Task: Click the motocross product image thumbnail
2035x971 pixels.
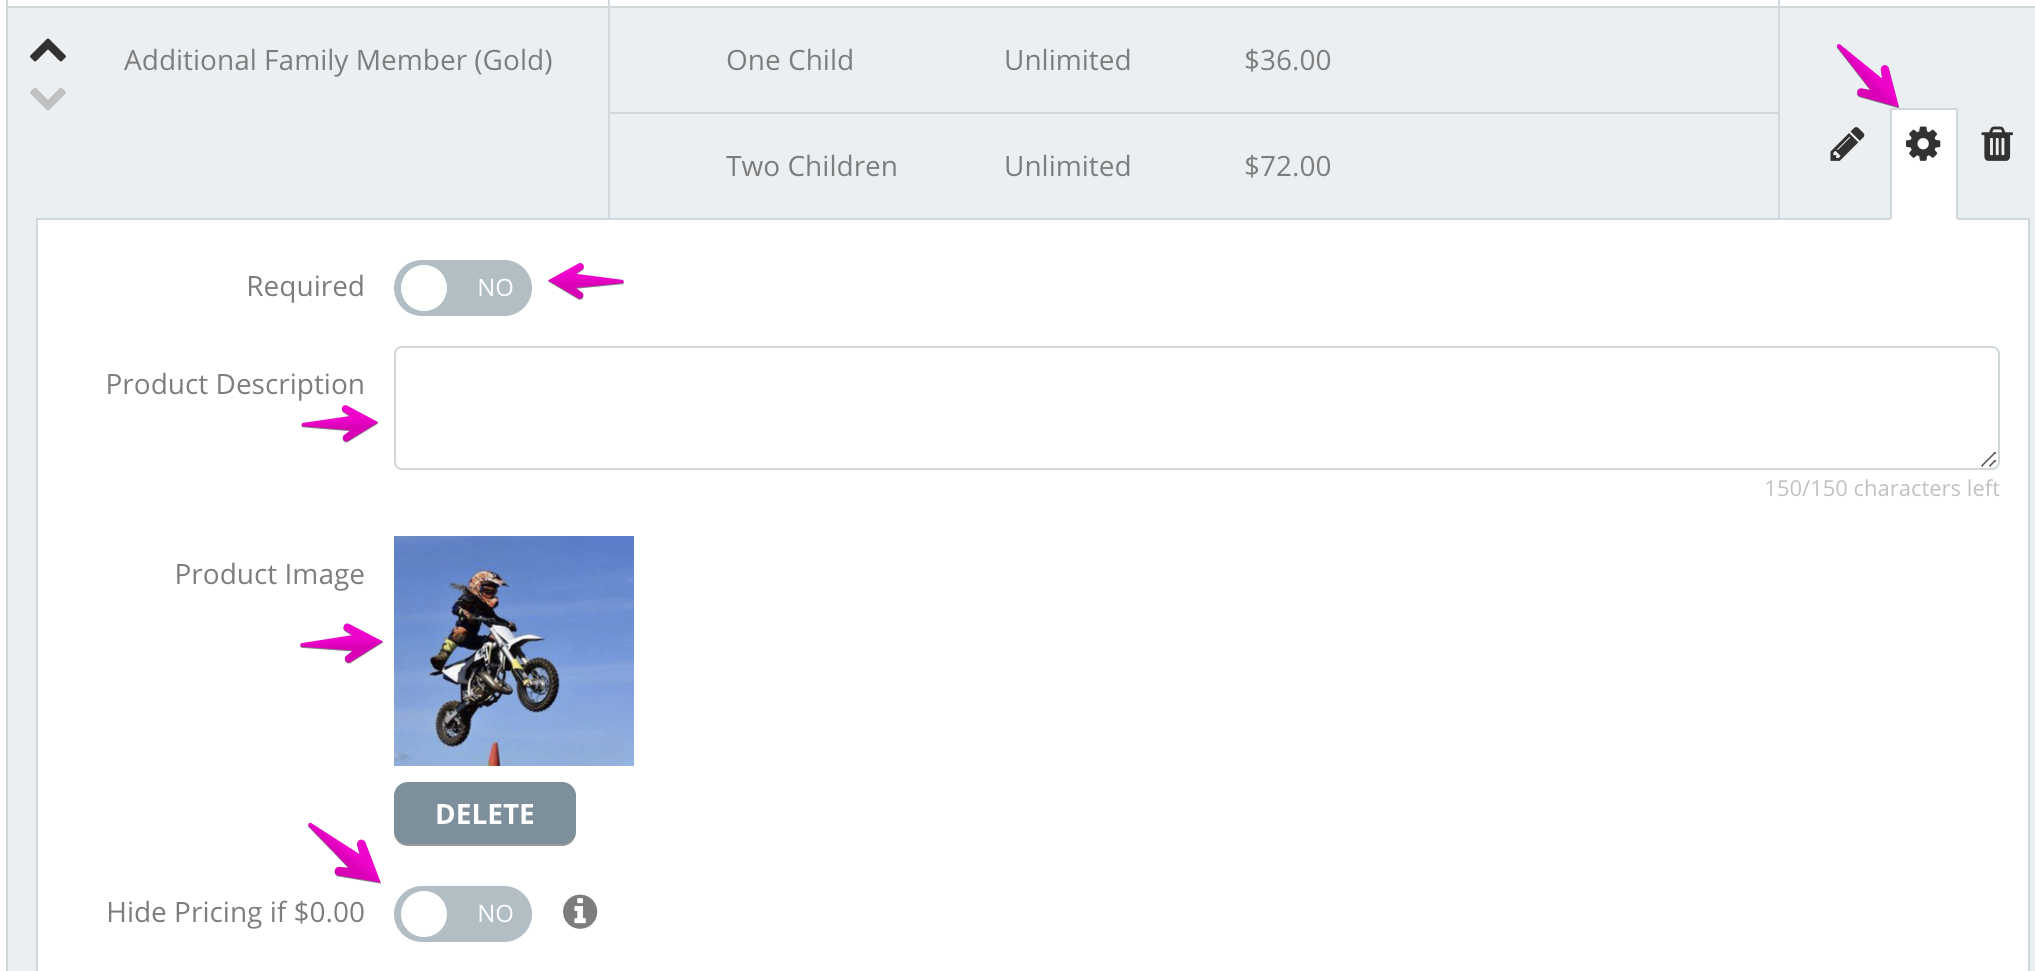Action: pos(514,651)
